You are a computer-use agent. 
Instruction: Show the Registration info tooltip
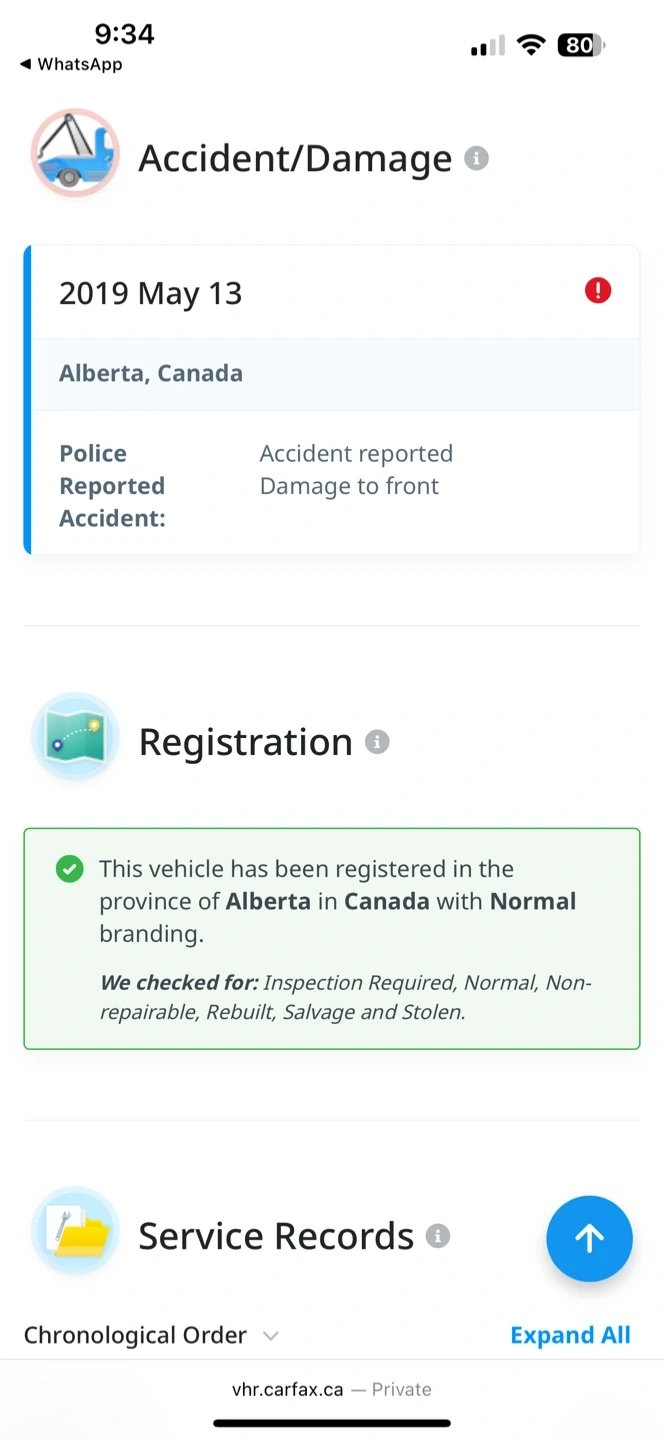377,742
